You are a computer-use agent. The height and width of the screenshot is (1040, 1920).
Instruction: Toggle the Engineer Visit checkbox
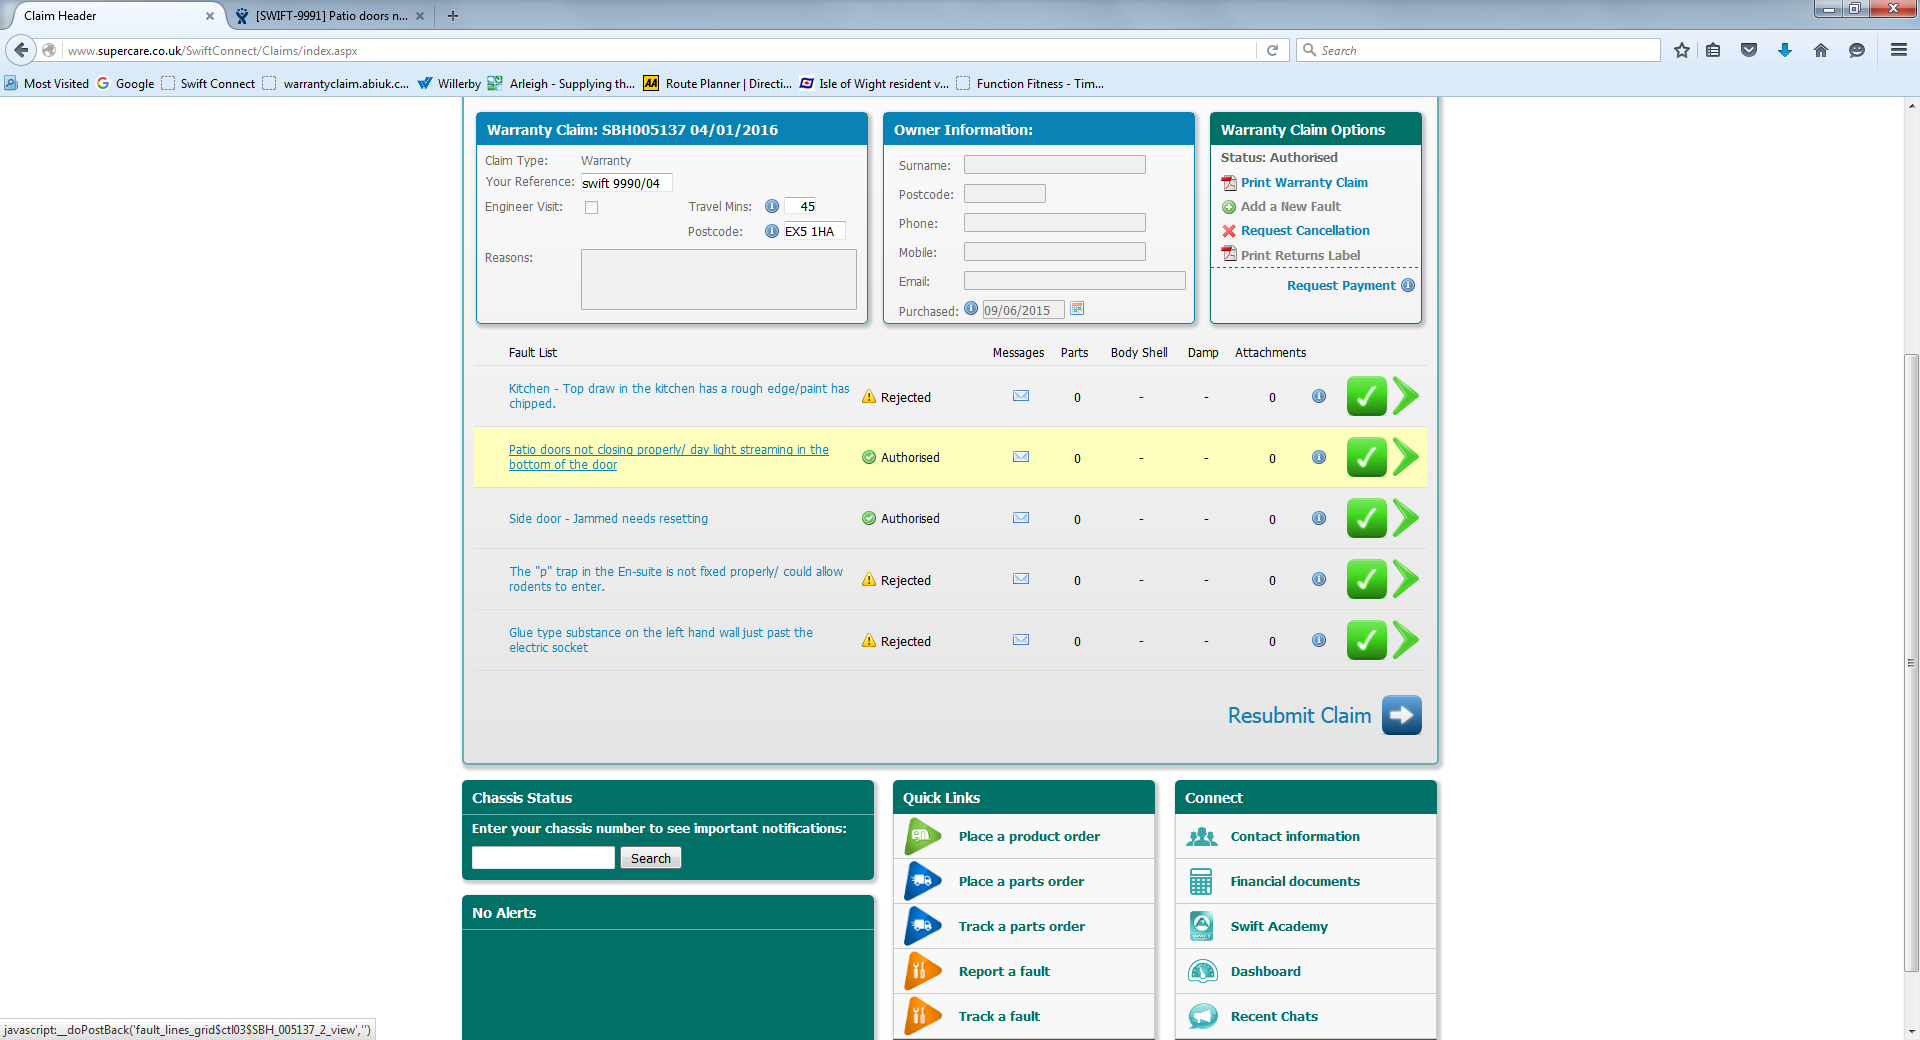(x=591, y=207)
